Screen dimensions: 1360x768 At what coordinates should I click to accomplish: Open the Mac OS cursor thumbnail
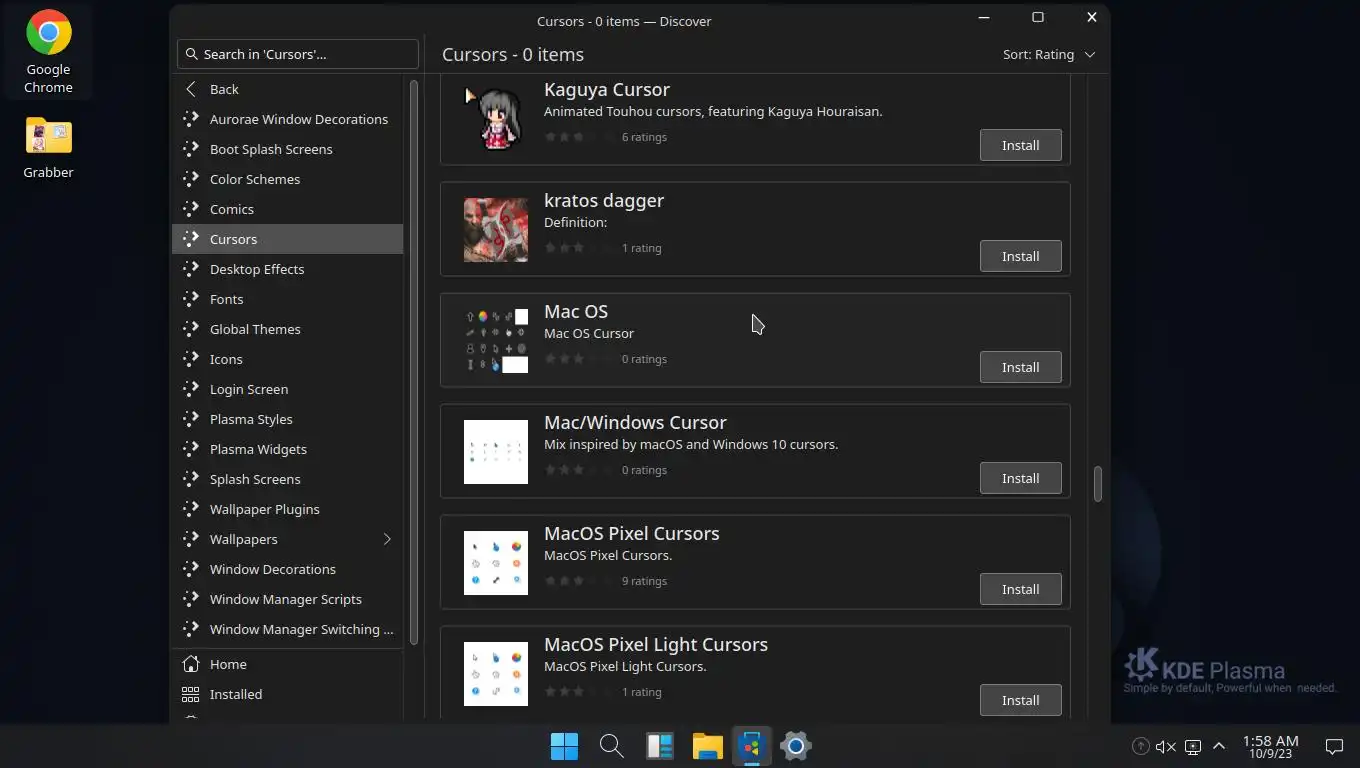click(x=496, y=341)
